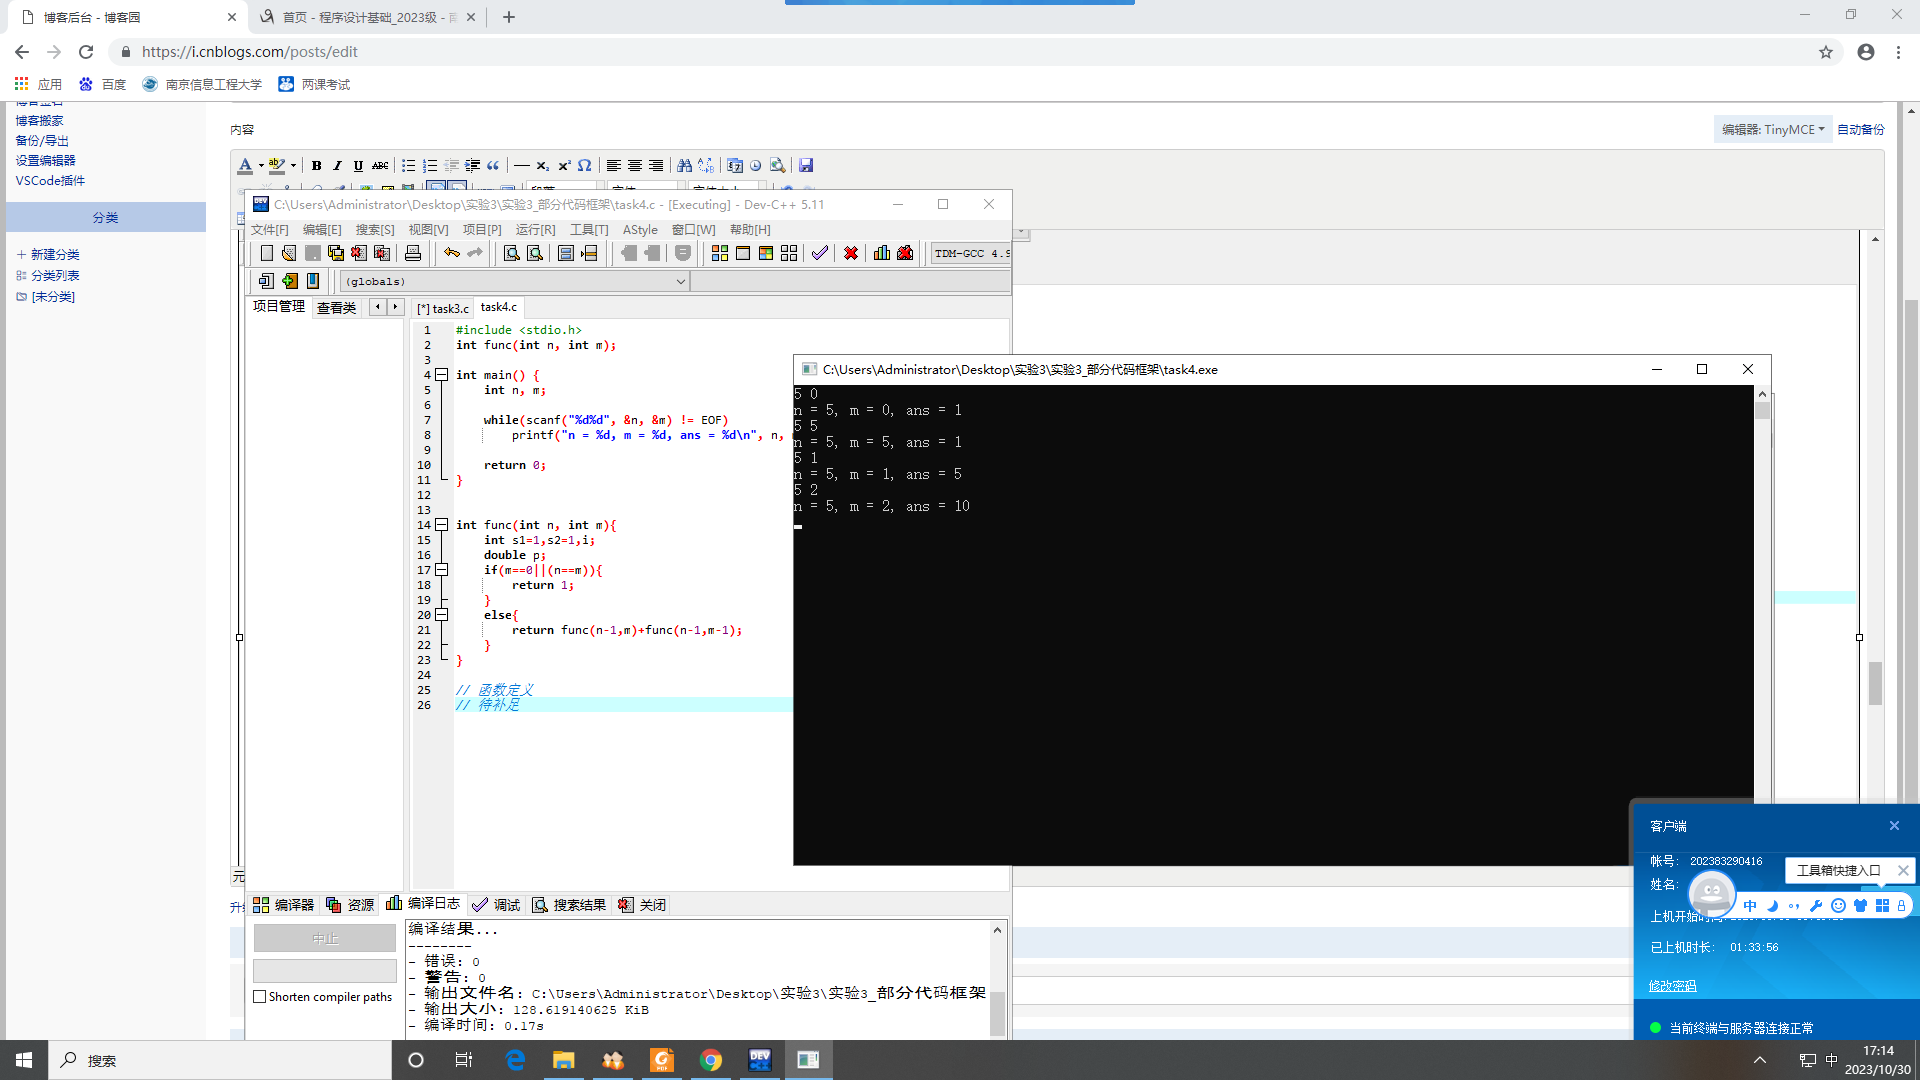Click the purple checkmark syntax check icon
Image resolution: width=1920 pixels, height=1080 pixels.
point(819,253)
